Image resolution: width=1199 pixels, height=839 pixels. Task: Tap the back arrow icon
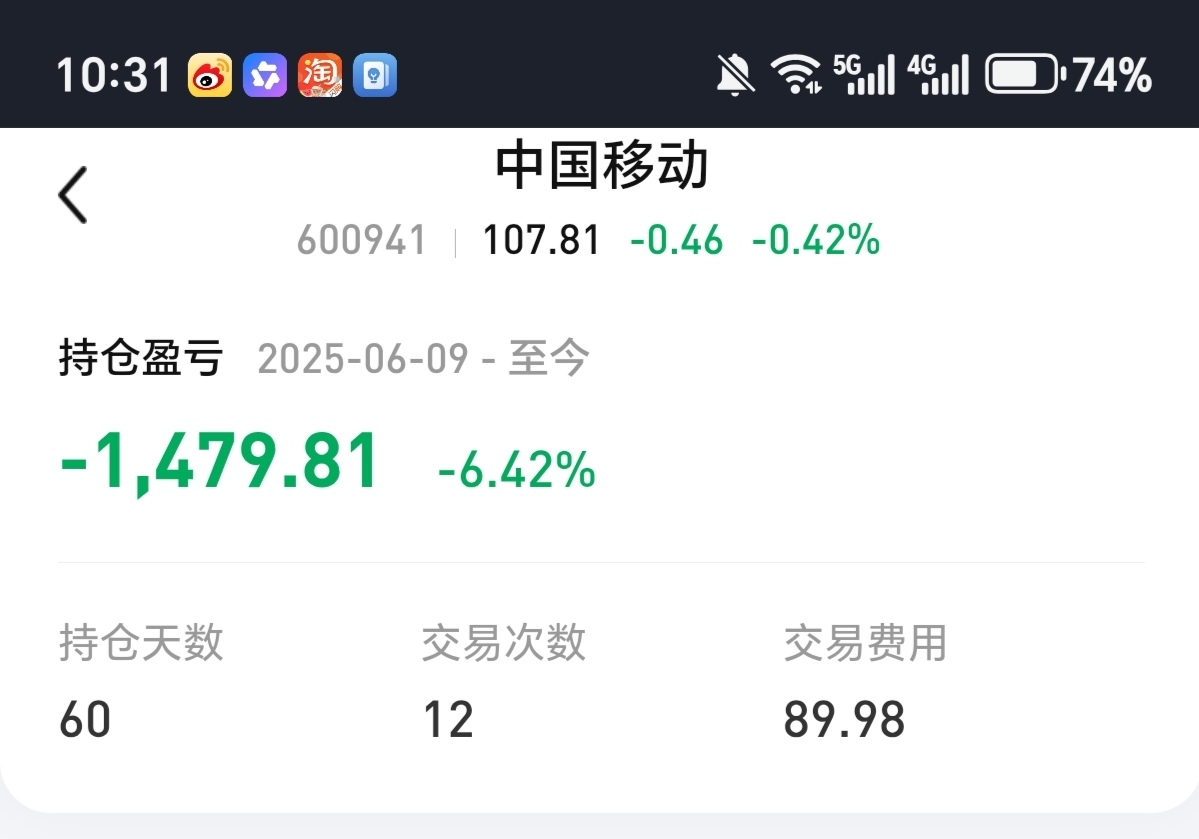[73, 195]
